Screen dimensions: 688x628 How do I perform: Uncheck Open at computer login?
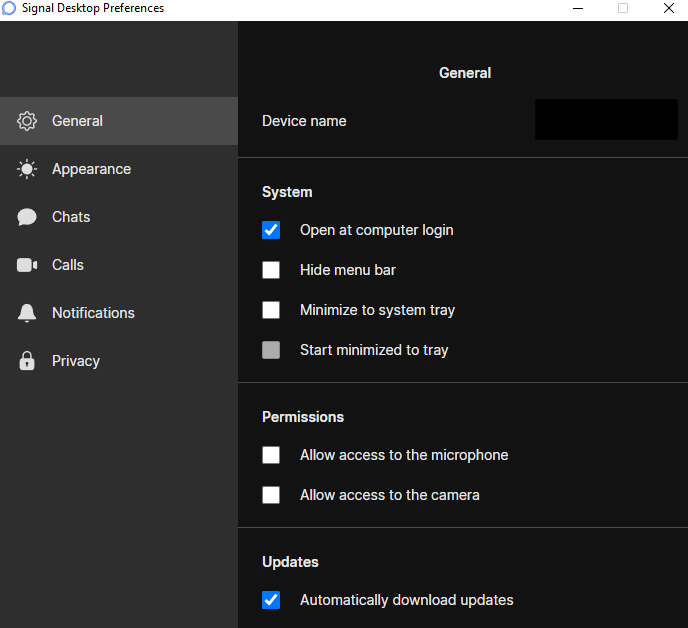tap(271, 230)
